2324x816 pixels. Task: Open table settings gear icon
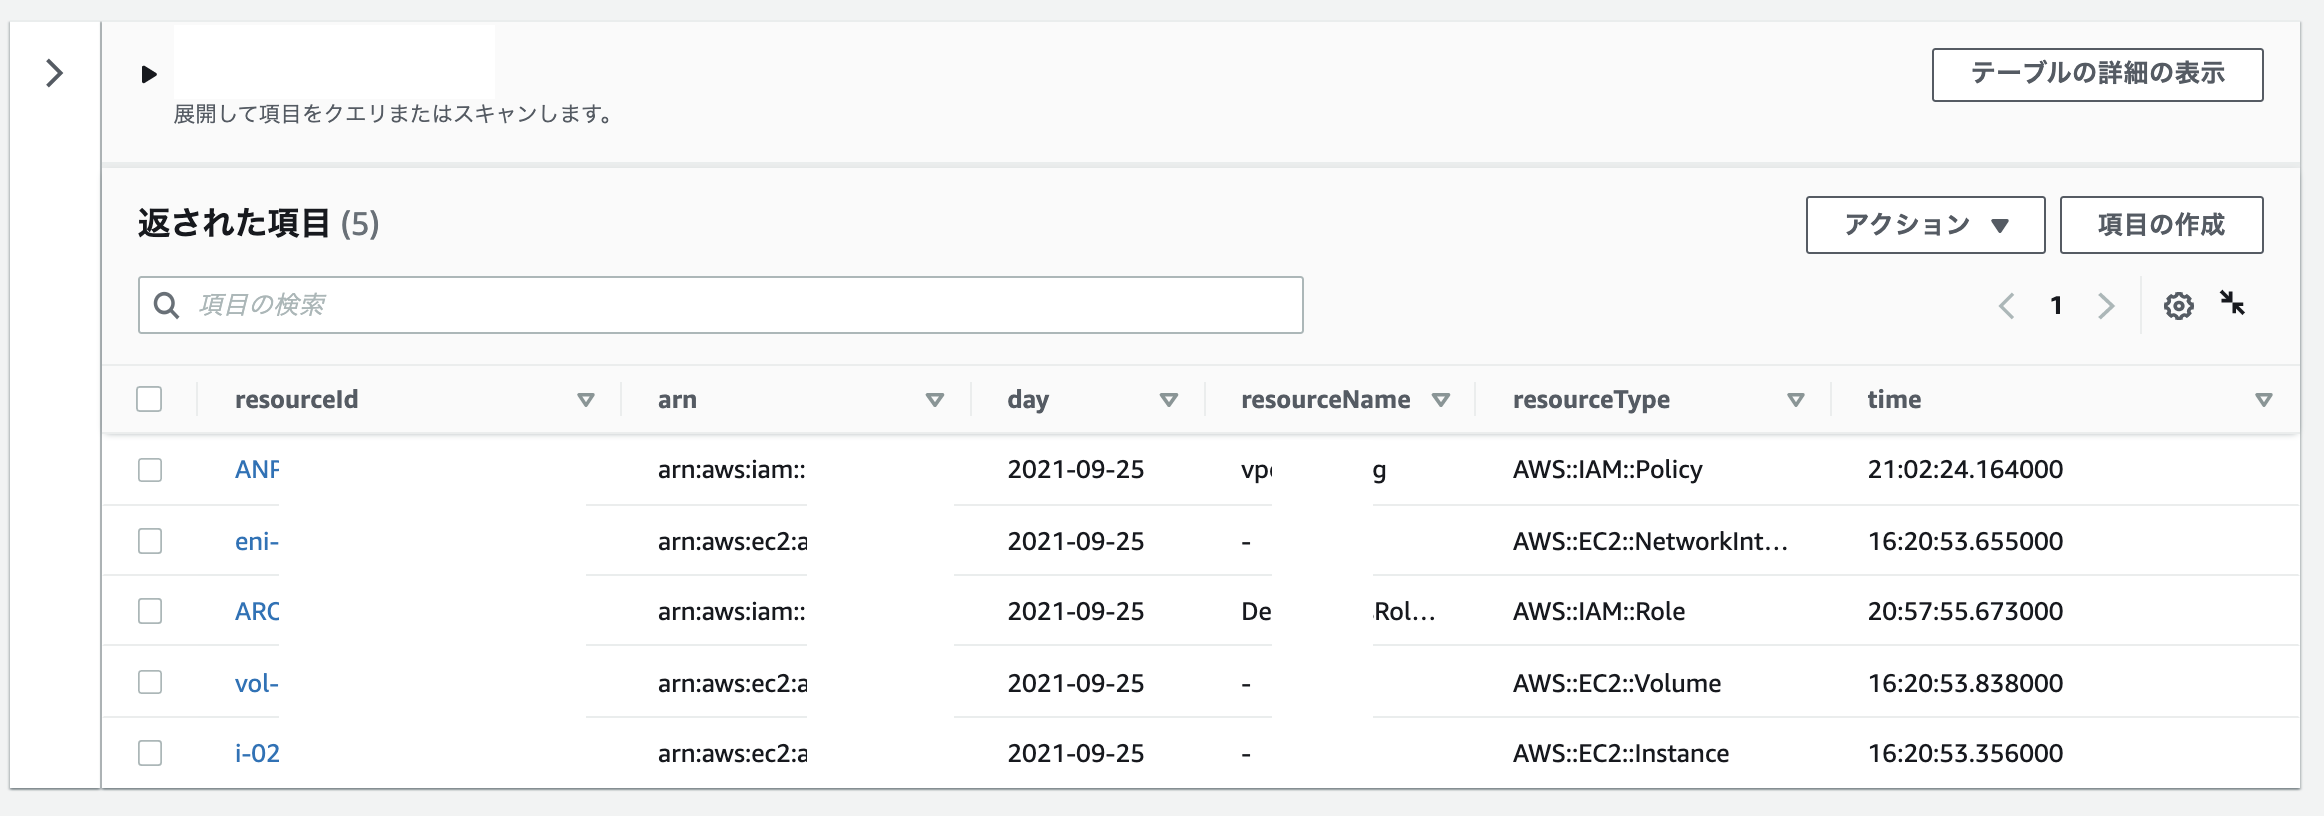point(2178,306)
